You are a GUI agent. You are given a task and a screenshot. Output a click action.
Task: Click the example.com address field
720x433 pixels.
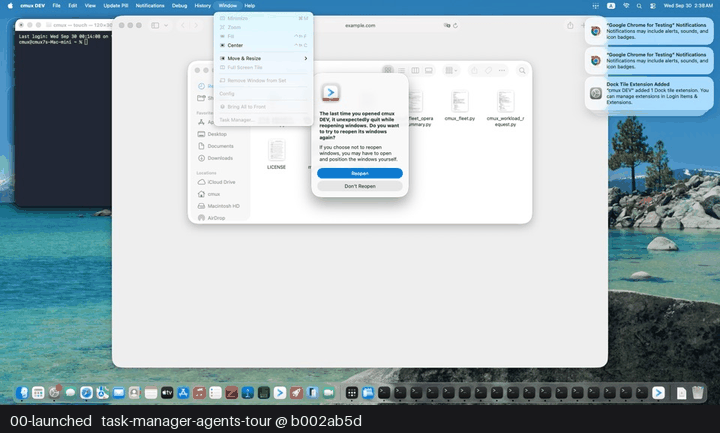(x=360, y=25)
